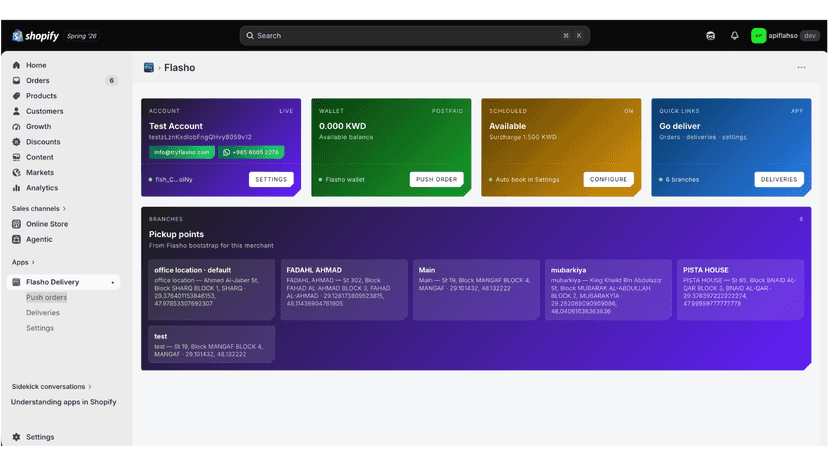828x466 pixels.
Task: Click the PUSH ORDER button
Action: (x=437, y=179)
